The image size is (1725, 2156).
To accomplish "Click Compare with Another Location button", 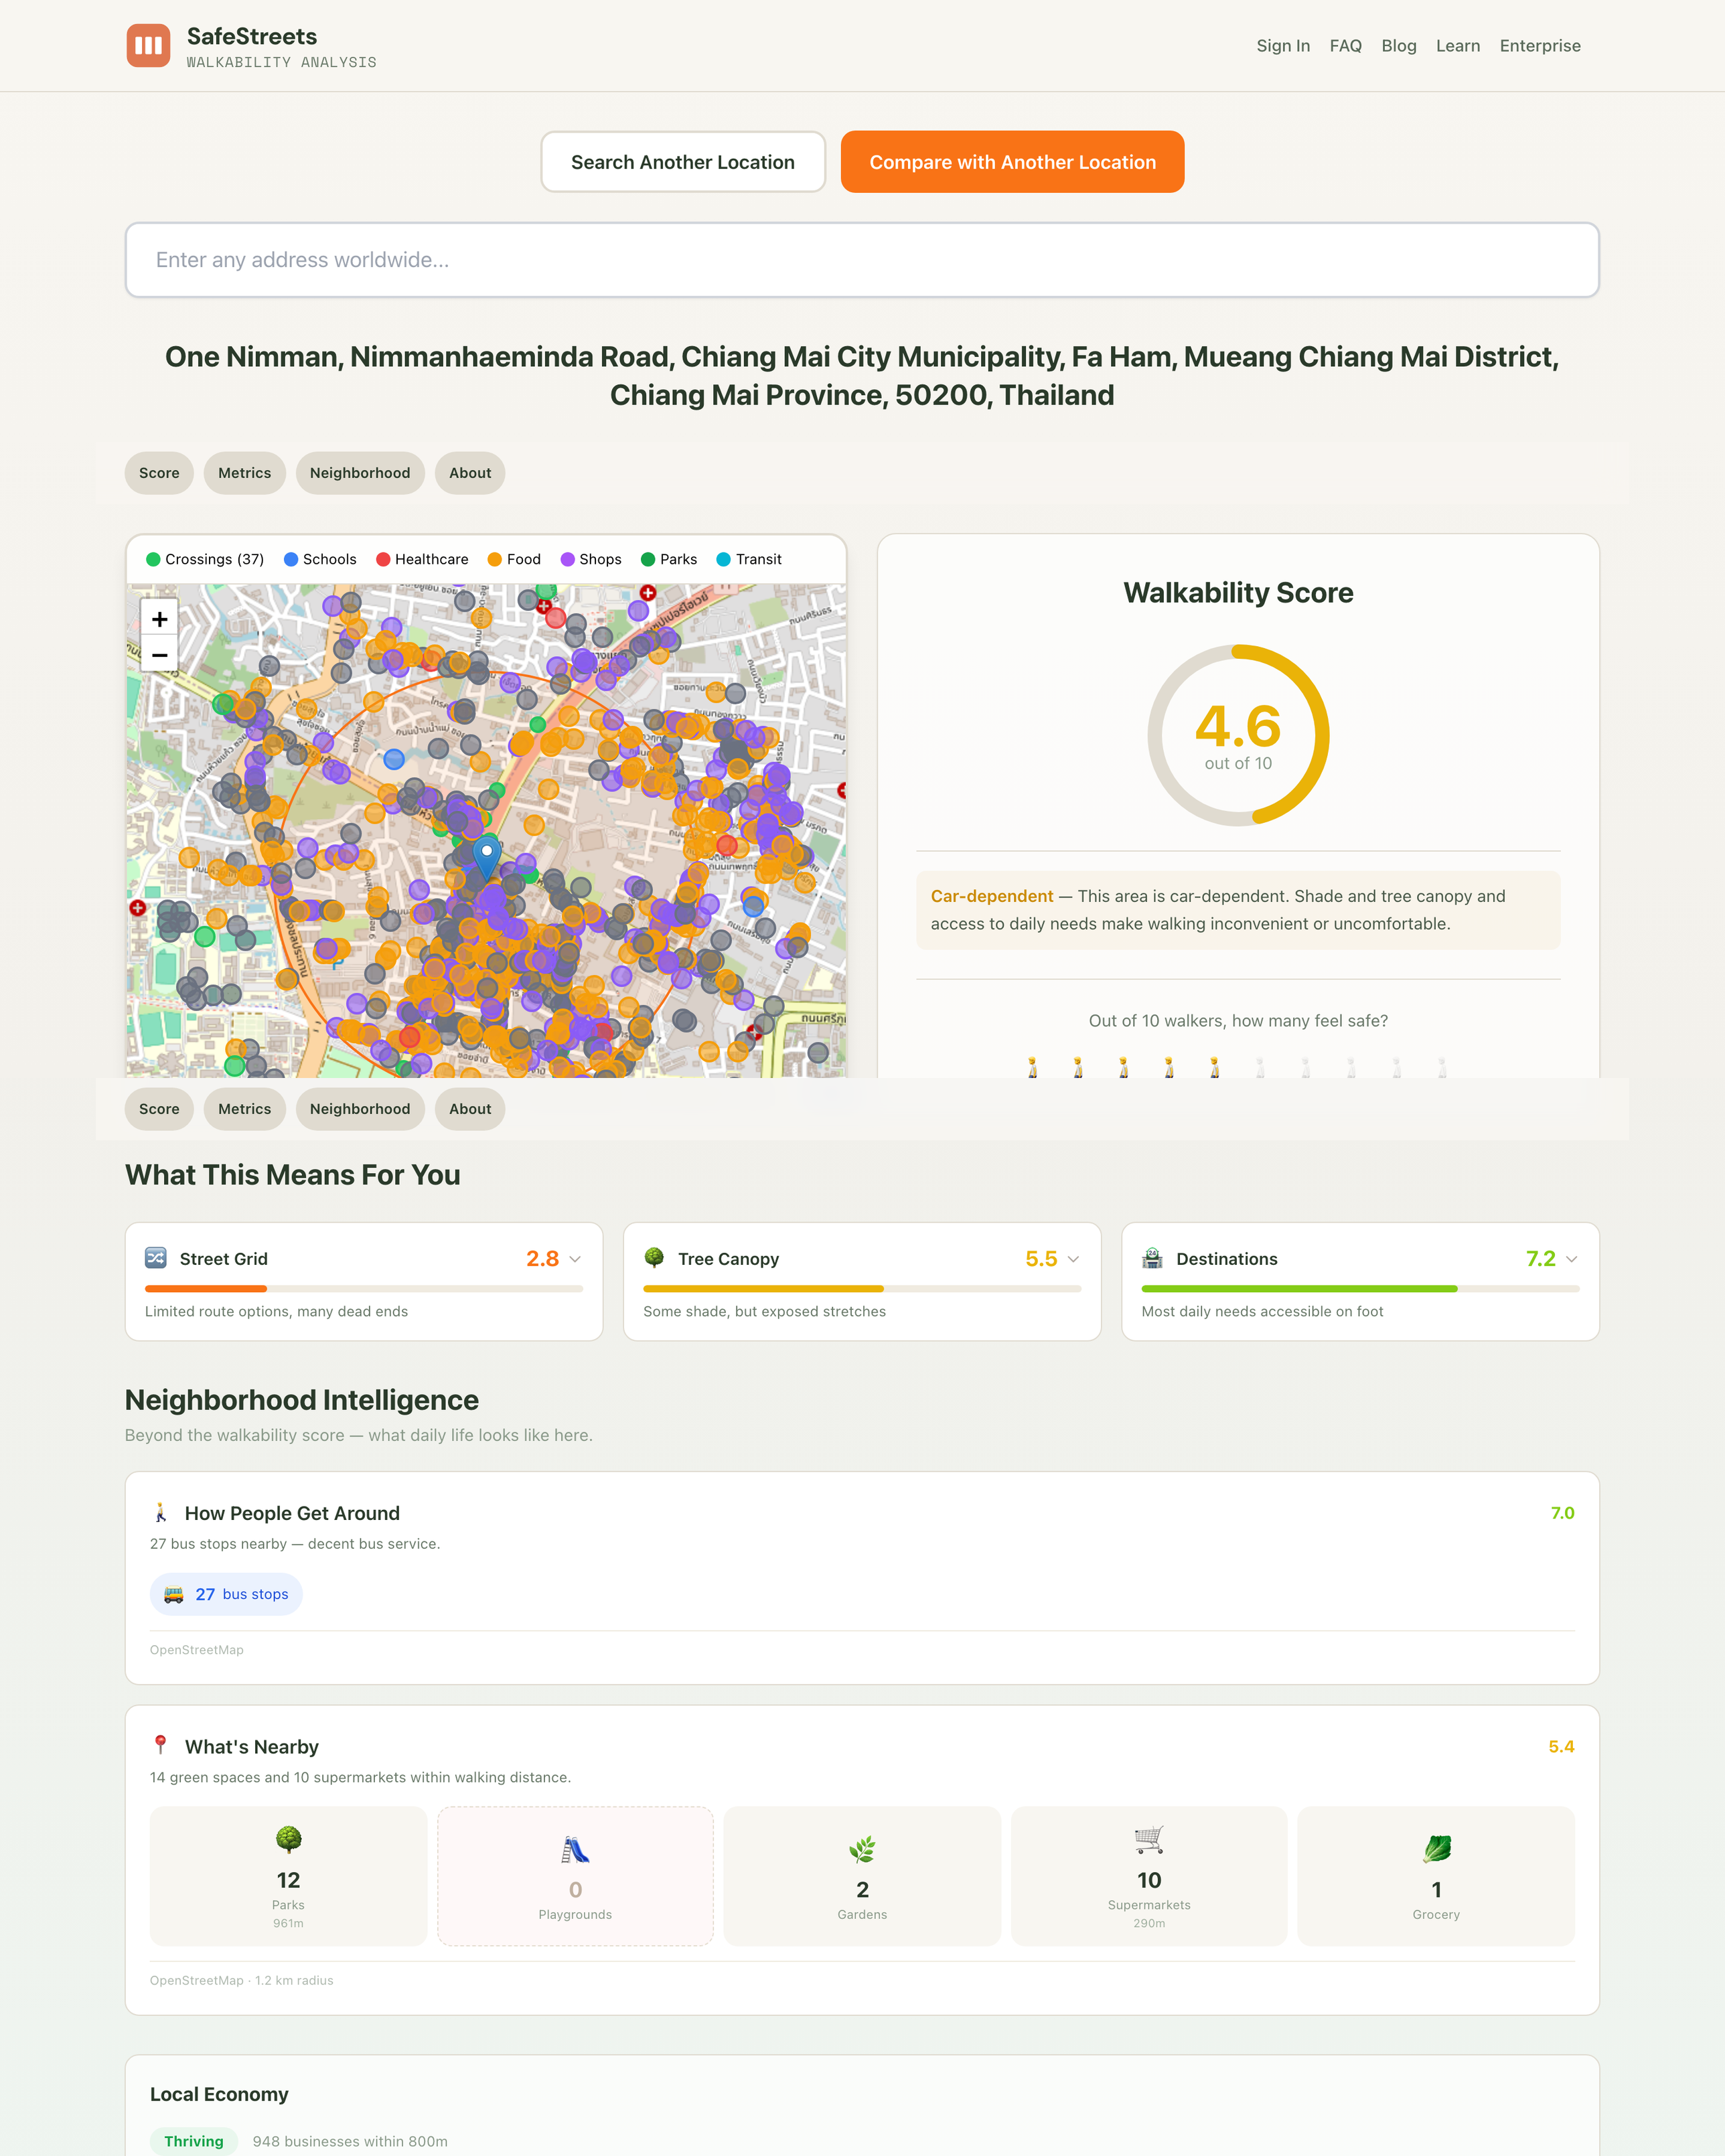I will point(1012,162).
